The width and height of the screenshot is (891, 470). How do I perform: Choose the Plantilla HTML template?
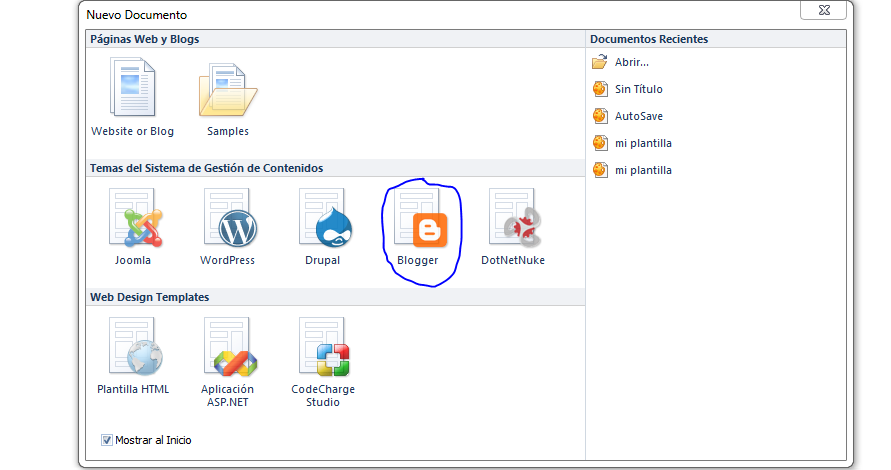pos(133,356)
